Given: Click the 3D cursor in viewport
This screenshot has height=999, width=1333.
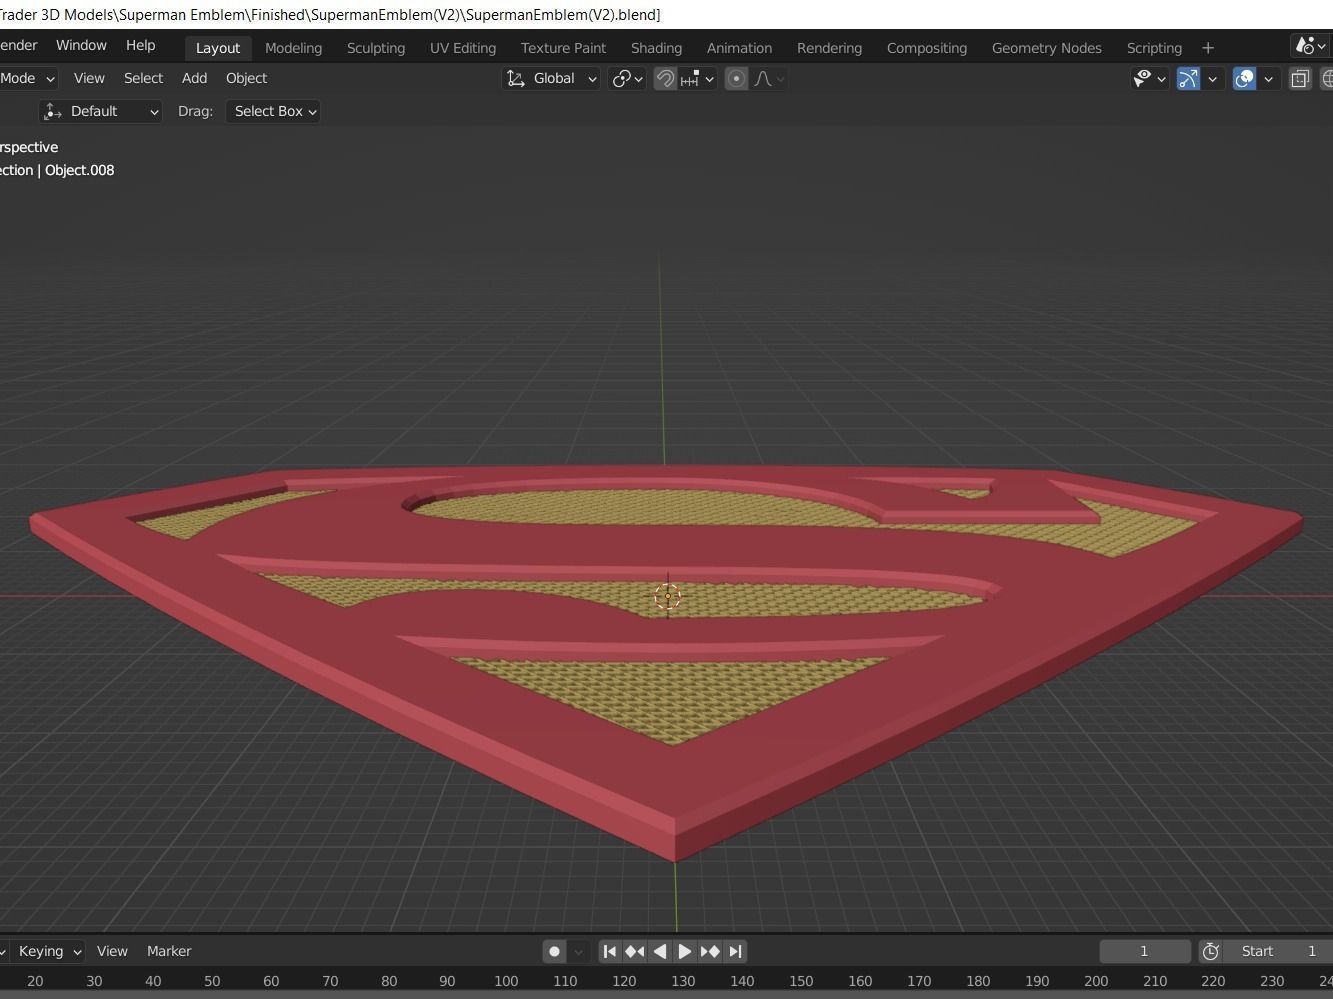Looking at the screenshot, I should tap(667, 597).
